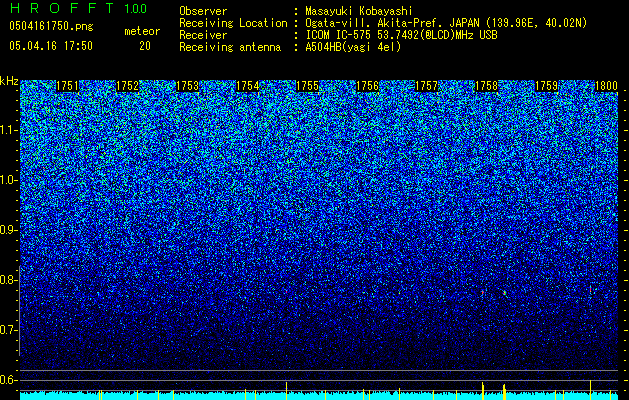The height and width of the screenshot is (400, 629).
Task: Click the 1758 time marker
Action: (x=486, y=86)
